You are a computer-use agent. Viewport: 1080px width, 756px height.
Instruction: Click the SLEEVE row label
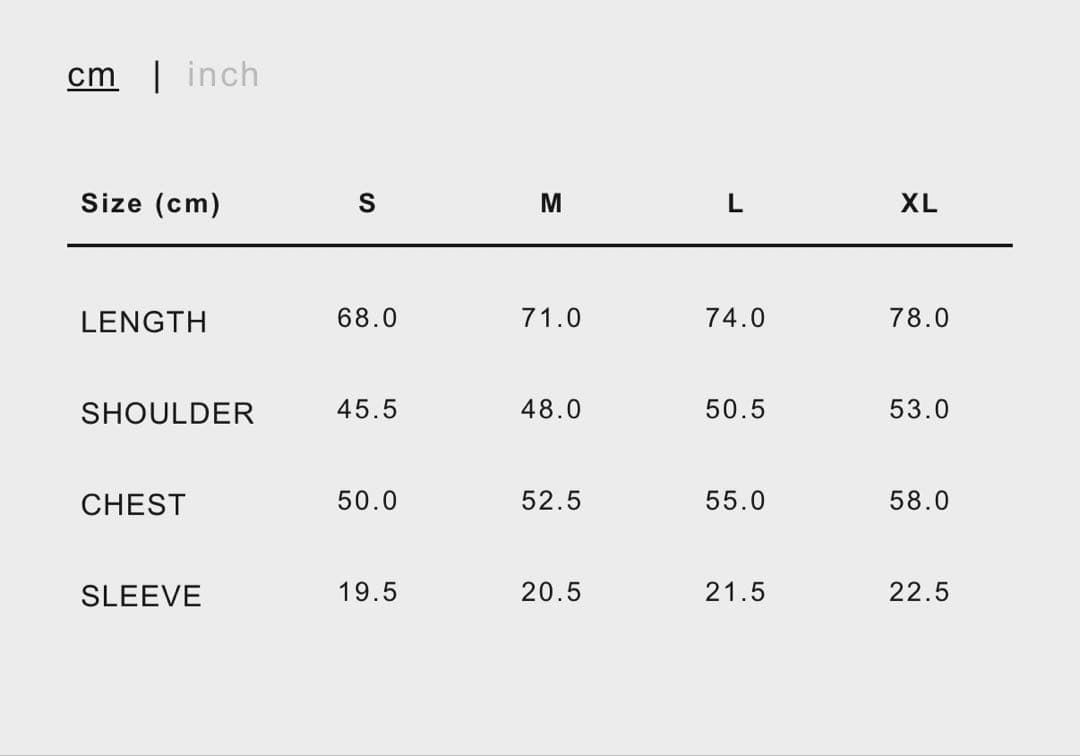click(x=141, y=596)
